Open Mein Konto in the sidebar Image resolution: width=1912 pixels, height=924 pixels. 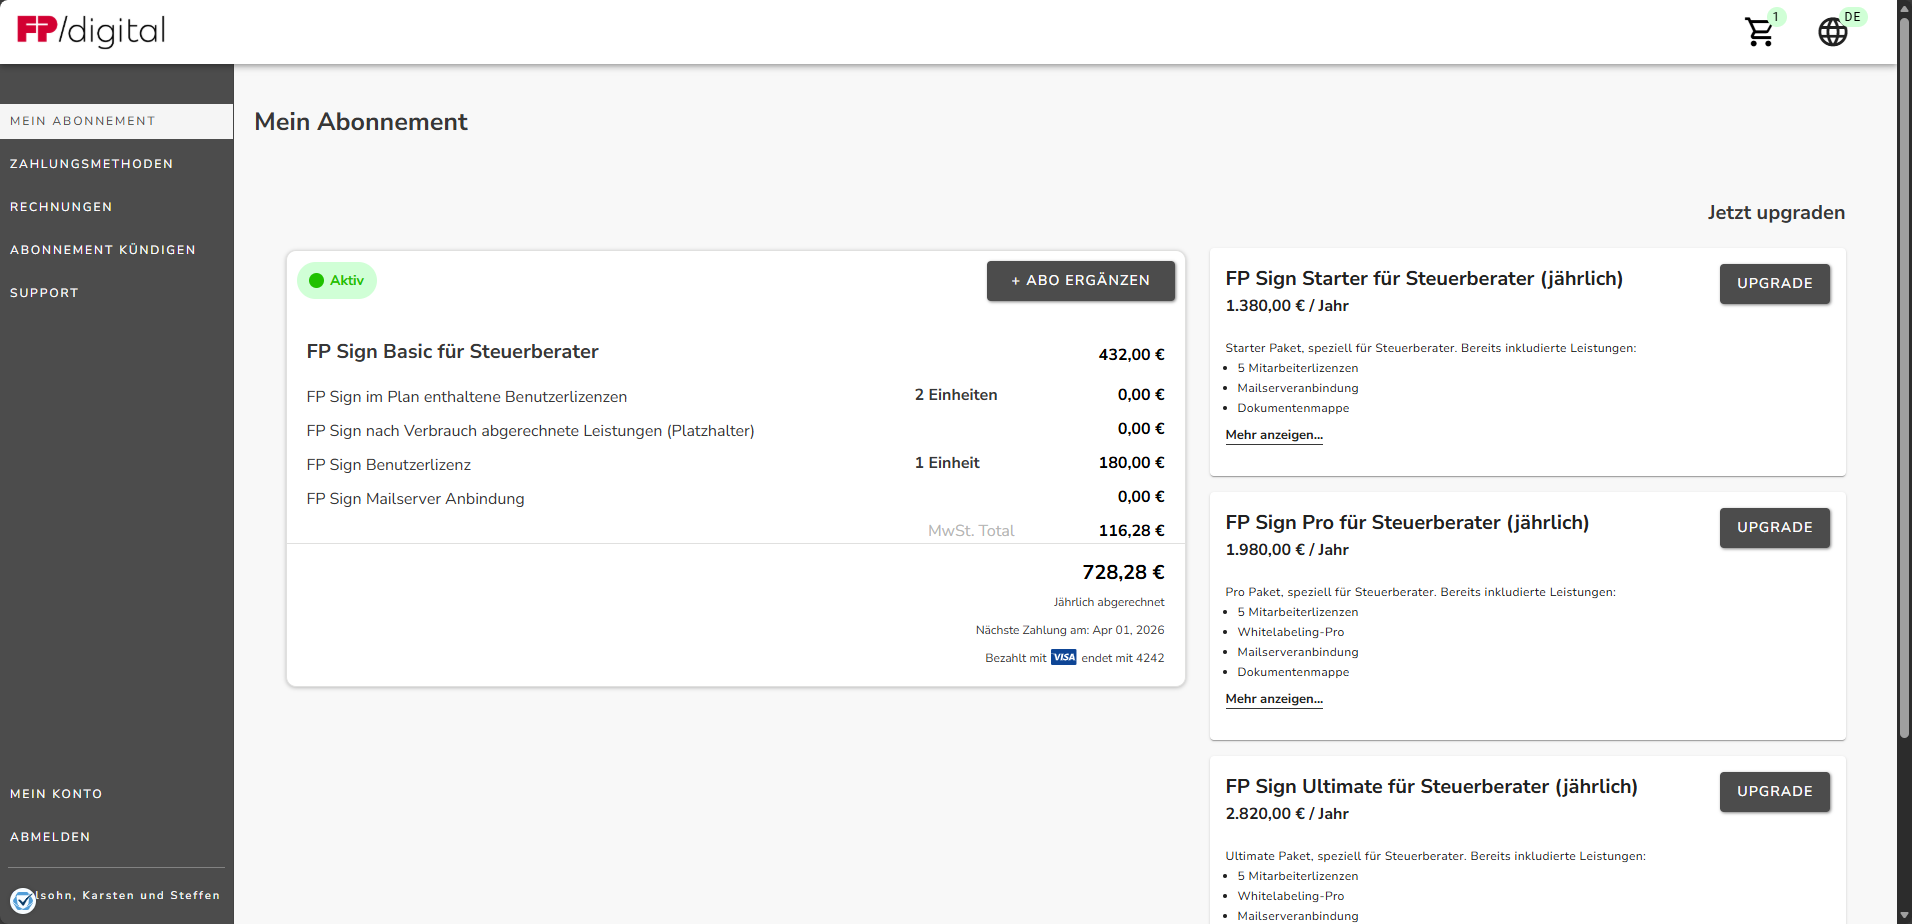click(56, 794)
